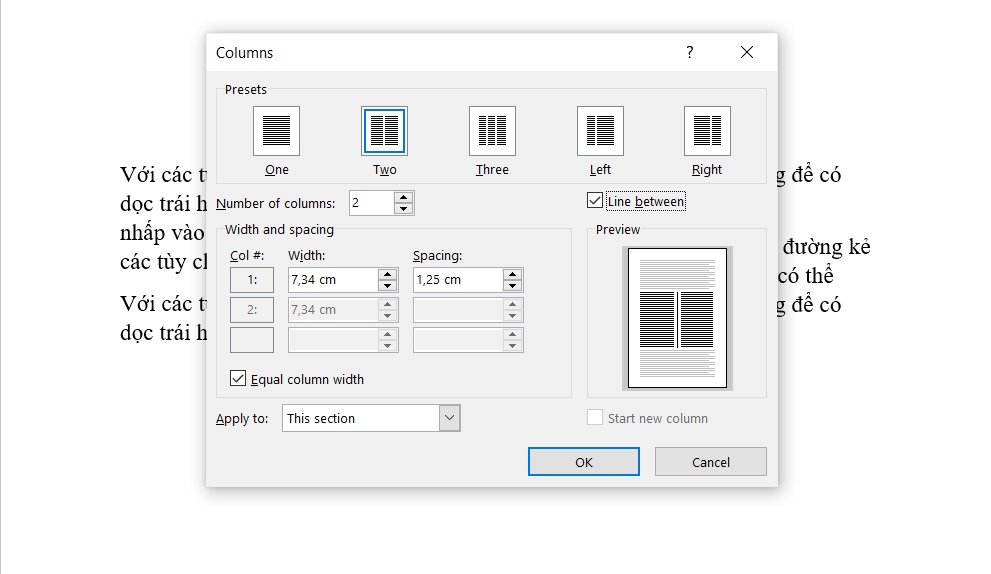Viewport: 991px width, 574px height.
Task: Decrease the Number of columns value
Action: click(403, 209)
